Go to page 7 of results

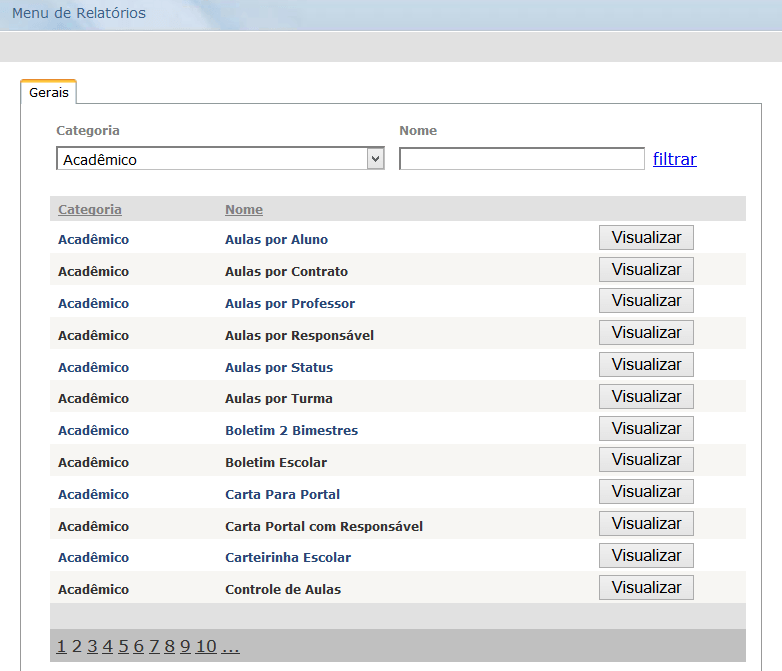click(x=154, y=646)
